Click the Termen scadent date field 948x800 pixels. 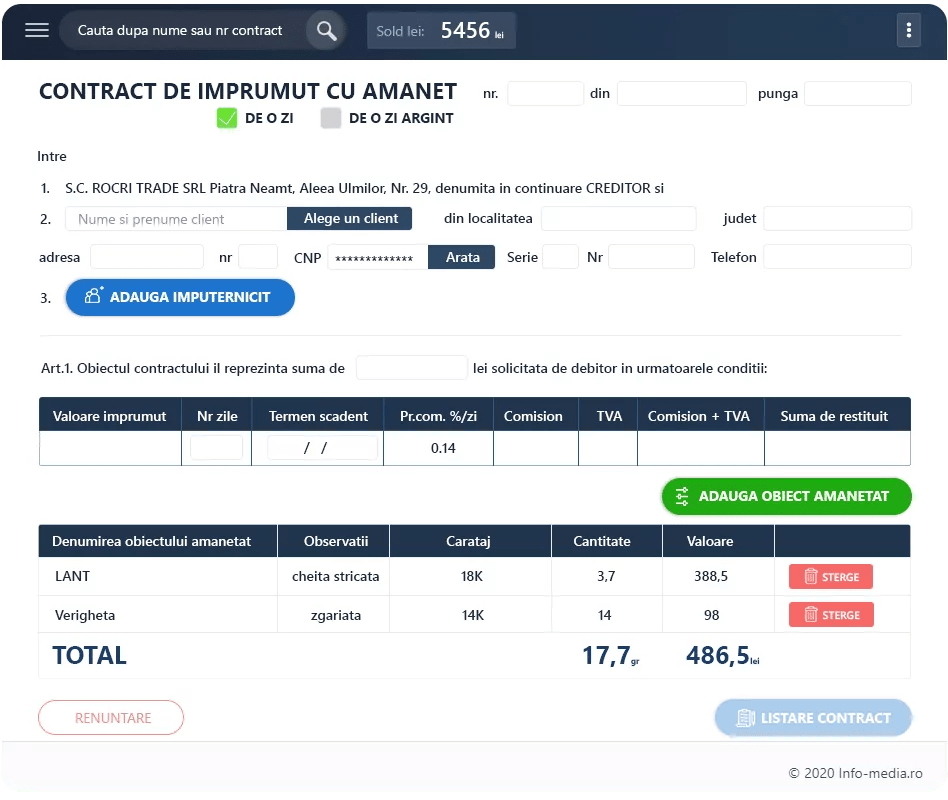pos(322,448)
